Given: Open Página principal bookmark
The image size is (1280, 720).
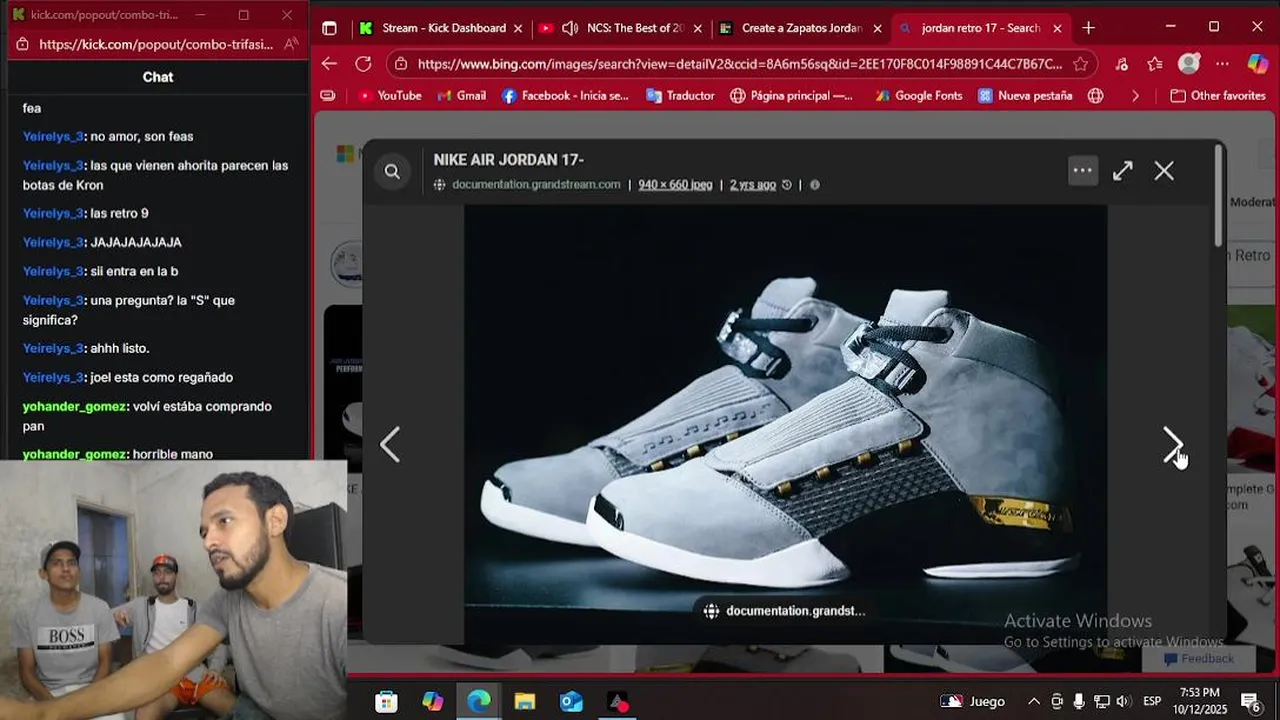Looking at the screenshot, I should 792,96.
